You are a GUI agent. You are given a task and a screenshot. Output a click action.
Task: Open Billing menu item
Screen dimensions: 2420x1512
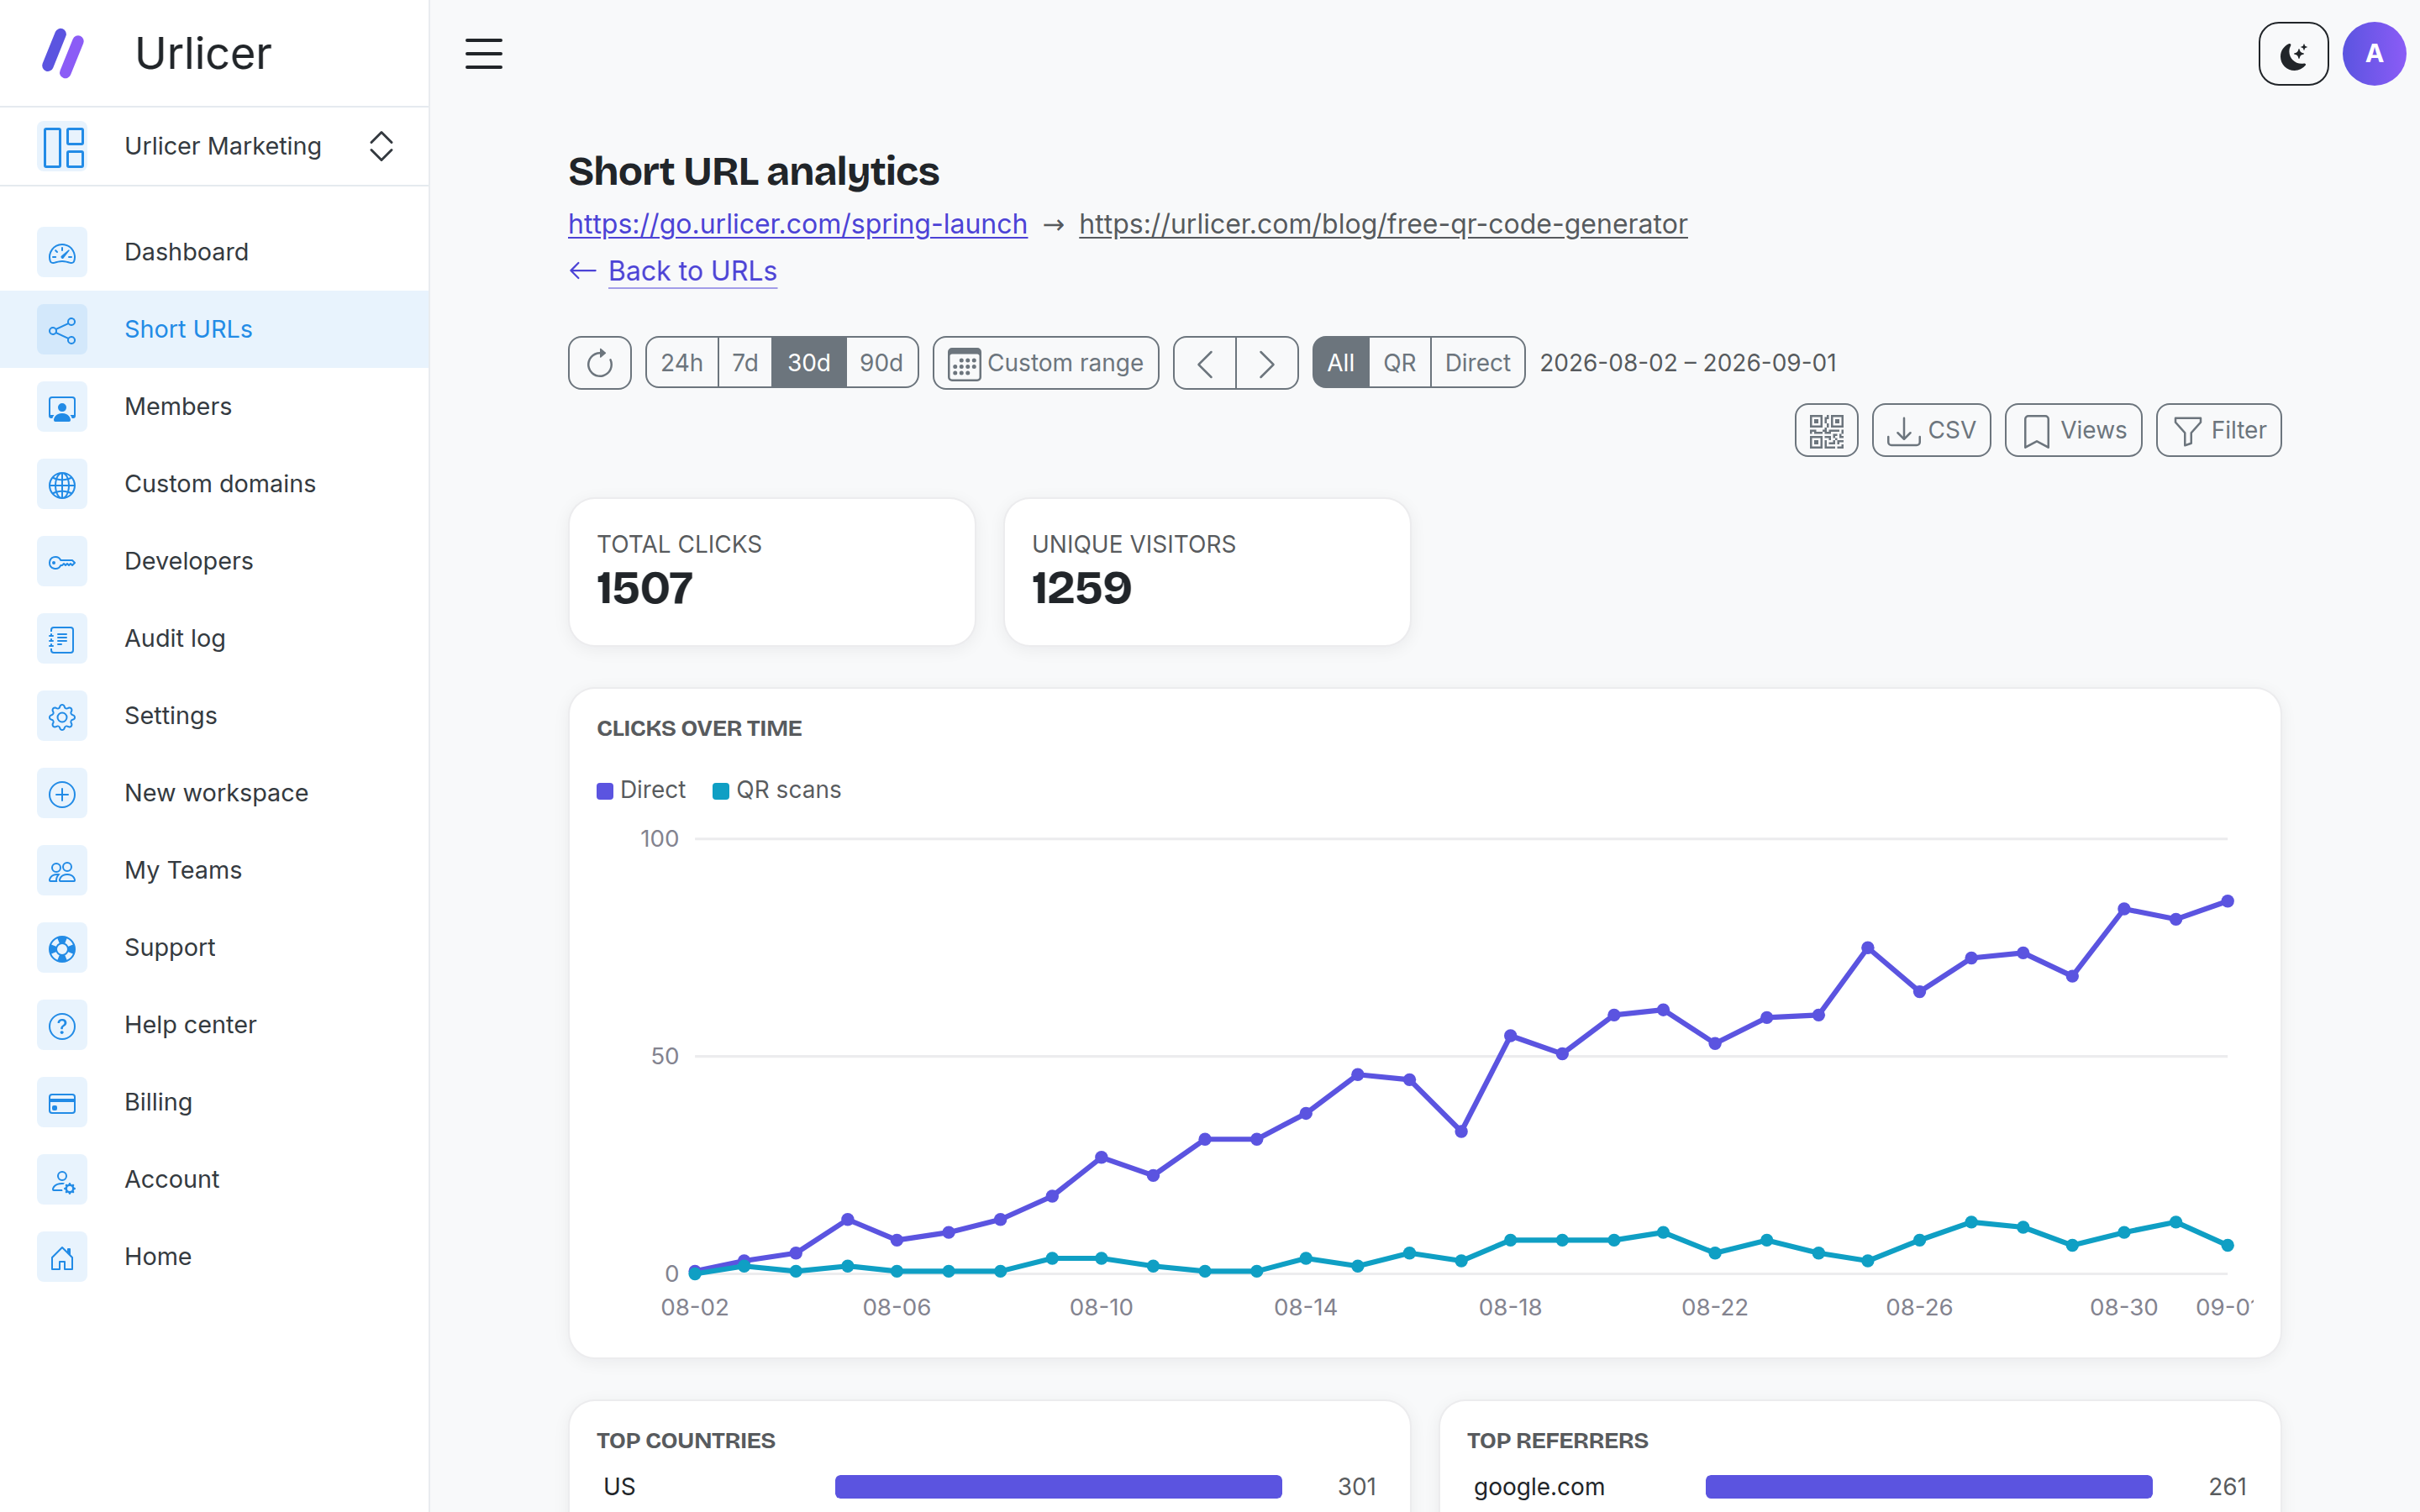click(x=214, y=1102)
